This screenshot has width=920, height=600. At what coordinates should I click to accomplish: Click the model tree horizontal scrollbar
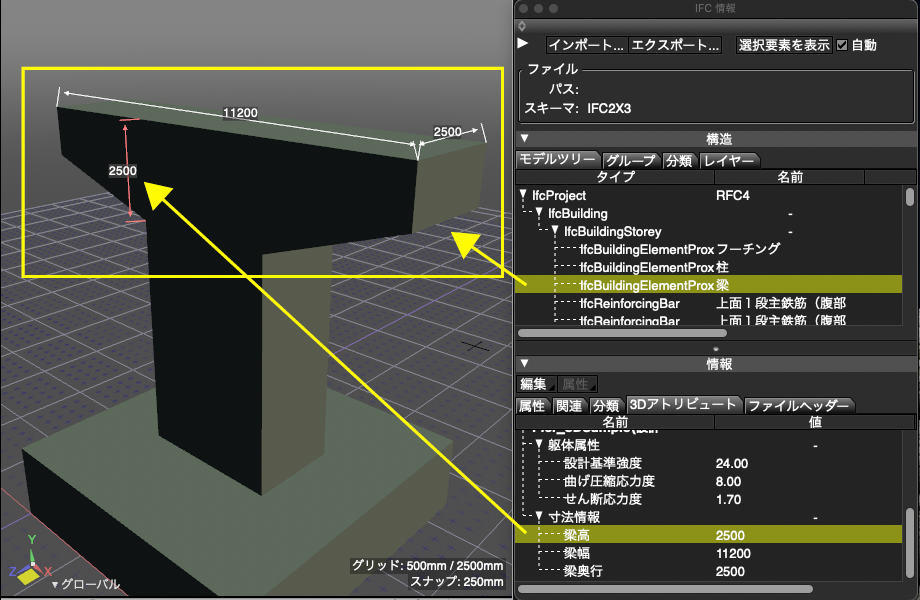click(622, 333)
